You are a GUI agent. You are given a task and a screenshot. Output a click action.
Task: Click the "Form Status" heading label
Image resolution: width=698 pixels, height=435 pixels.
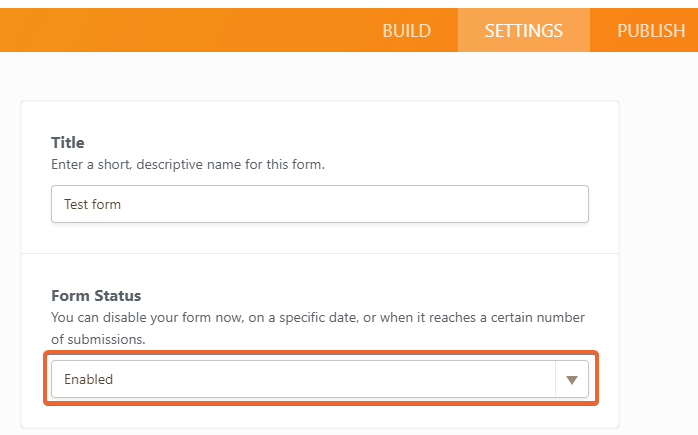click(96, 296)
